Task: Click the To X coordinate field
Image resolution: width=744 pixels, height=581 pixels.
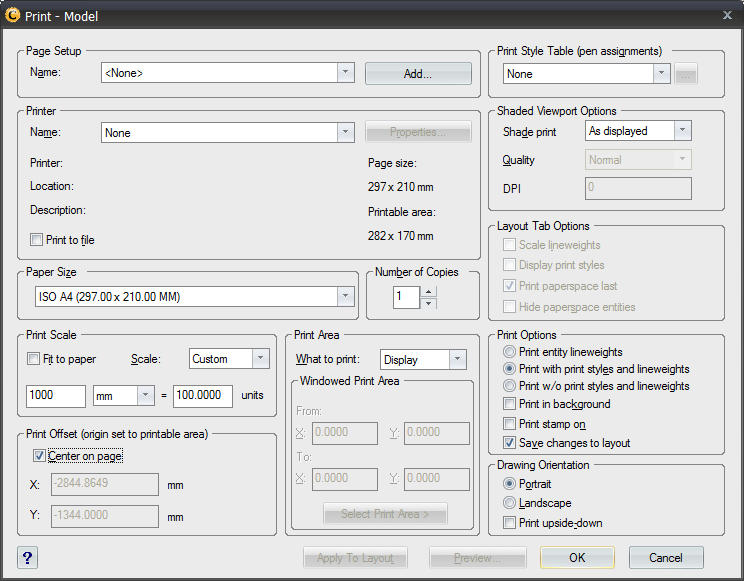Action: [345, 479]
